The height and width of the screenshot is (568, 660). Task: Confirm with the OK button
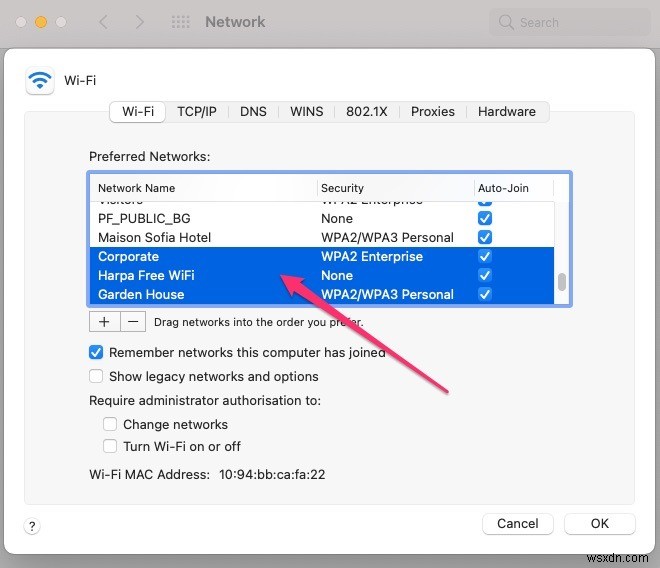tap(599, 523)
